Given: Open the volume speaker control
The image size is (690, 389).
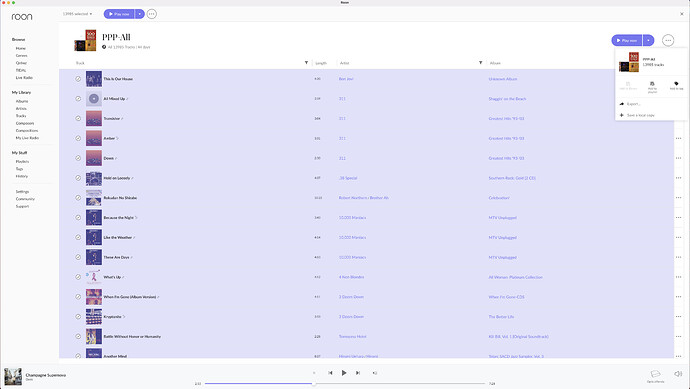Looking at the screenshot, I should [678, 374].
